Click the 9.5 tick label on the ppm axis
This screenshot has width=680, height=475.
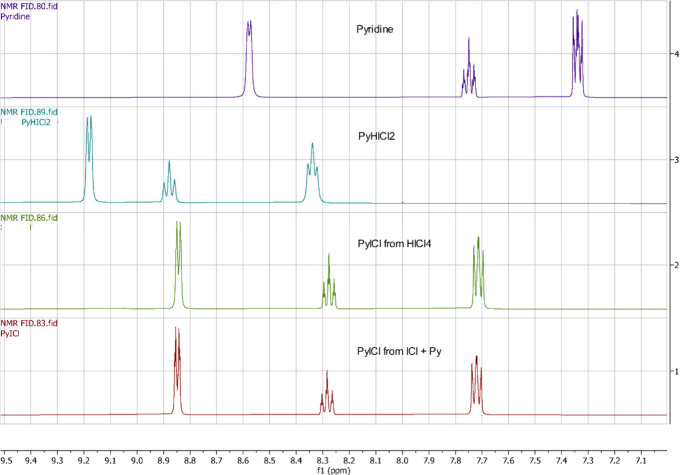[6, 460]
